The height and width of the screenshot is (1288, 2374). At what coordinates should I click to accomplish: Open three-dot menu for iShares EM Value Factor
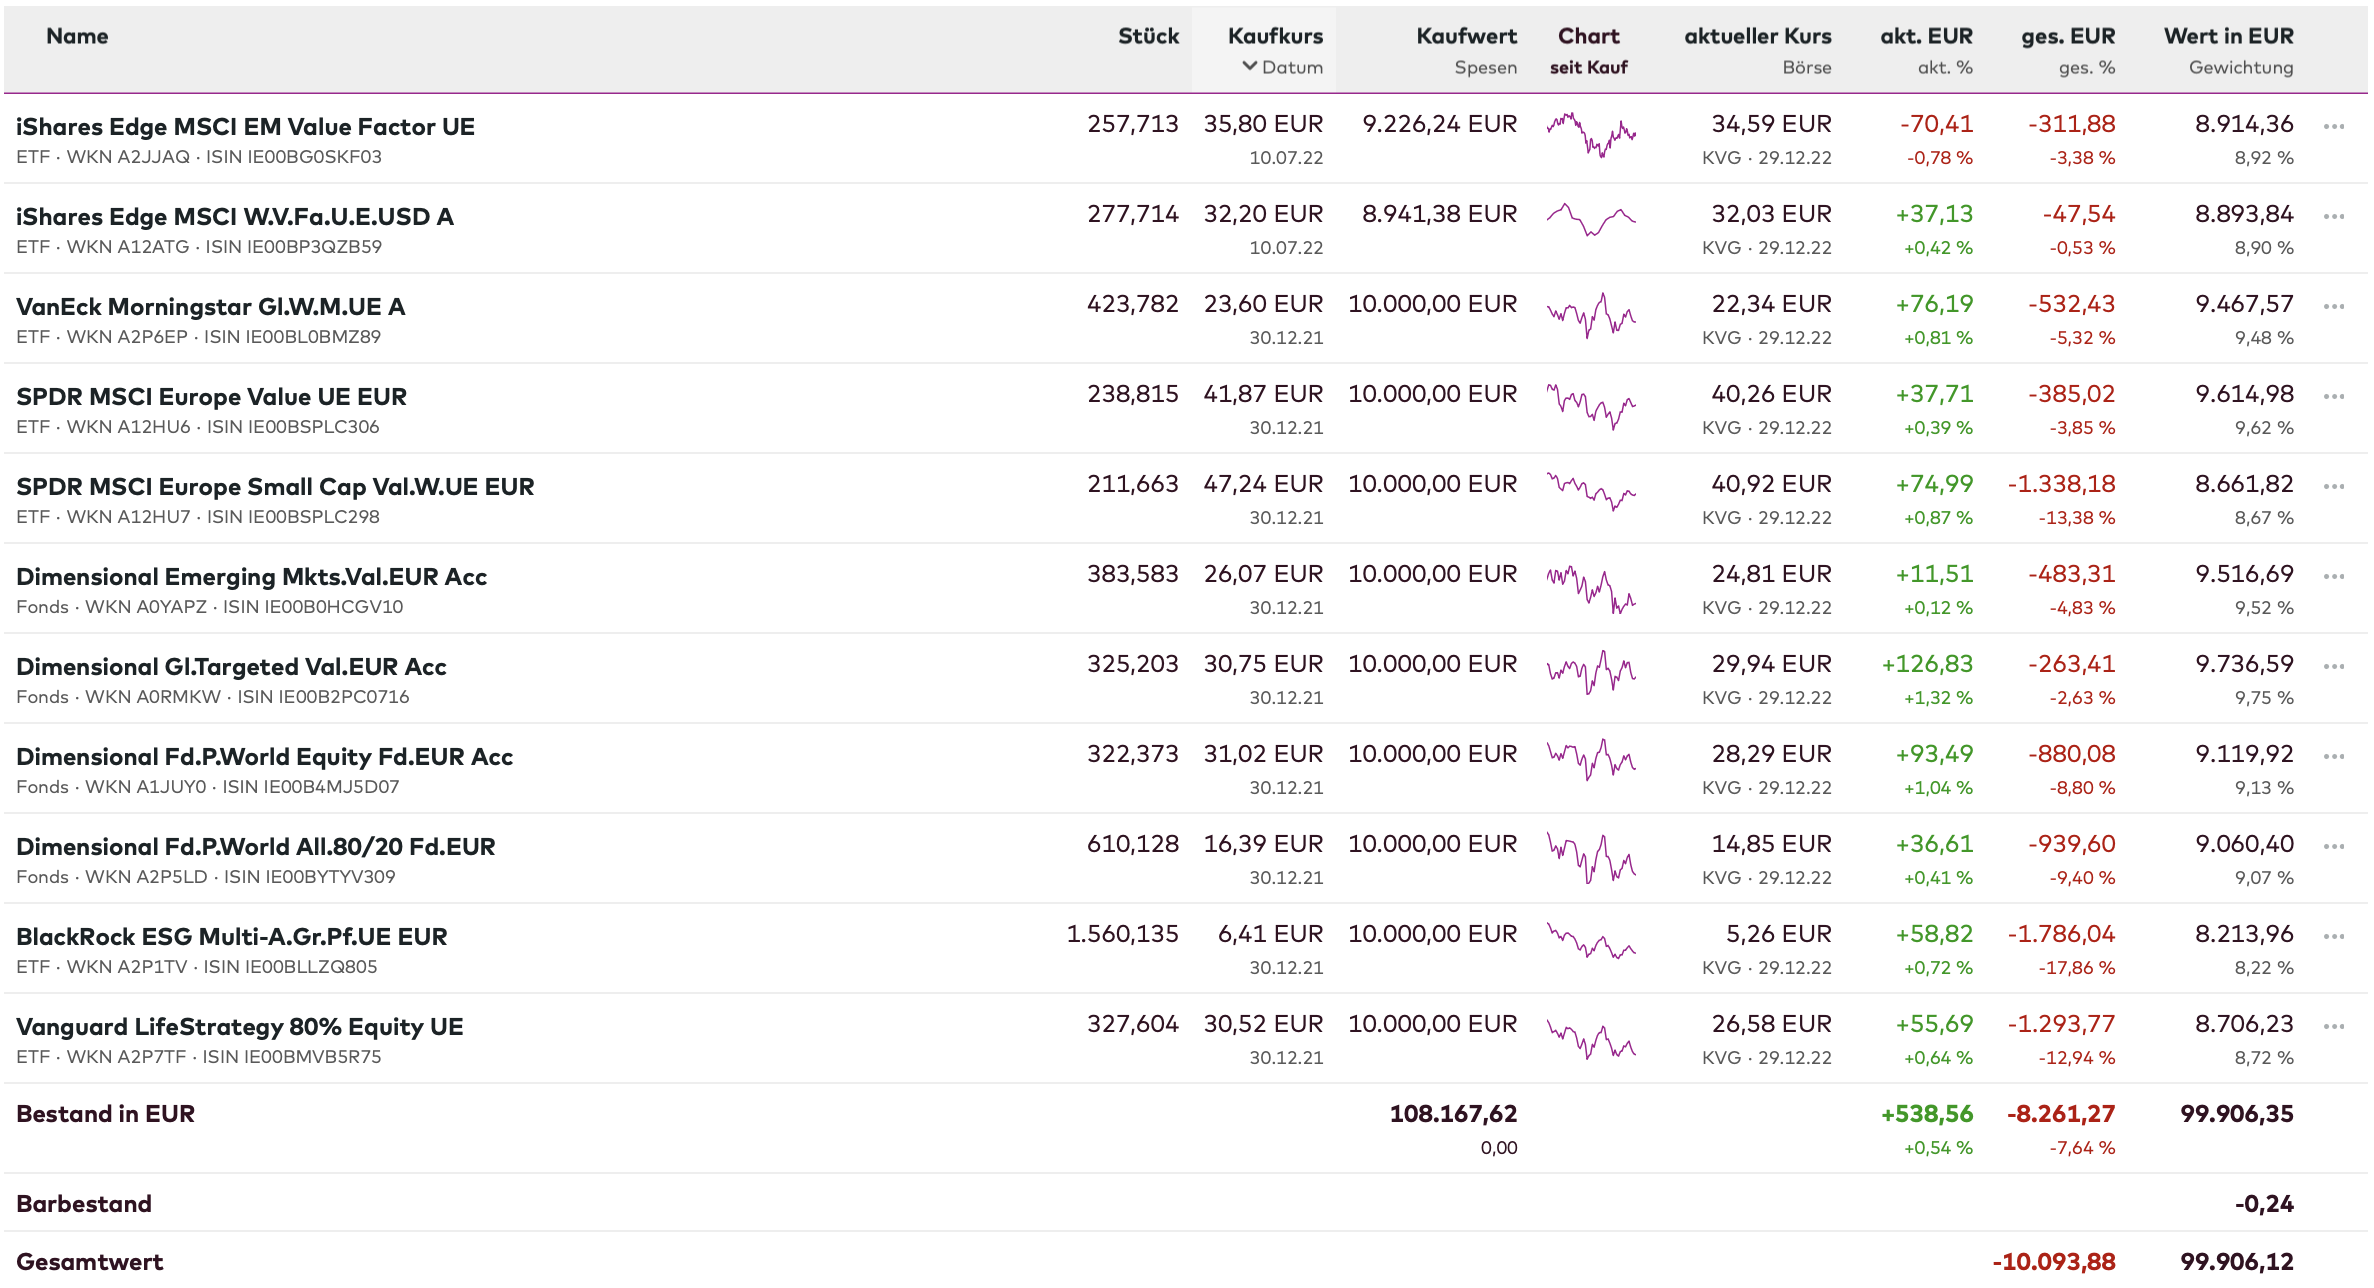(2333, 127)
